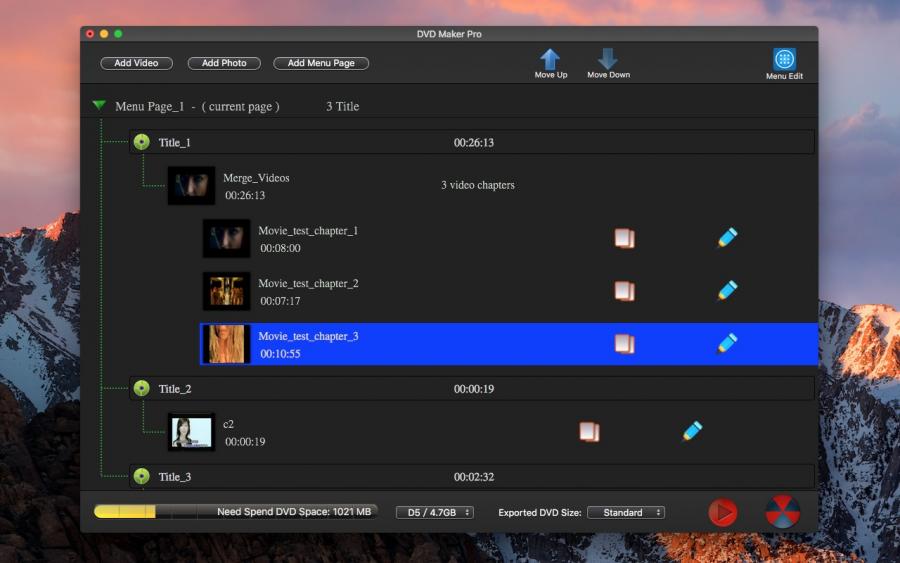This screenshot has width=900, height=563.
Task: Click the pencil edit icon for Movie_test_chapter_1
Action: point(727,237)
